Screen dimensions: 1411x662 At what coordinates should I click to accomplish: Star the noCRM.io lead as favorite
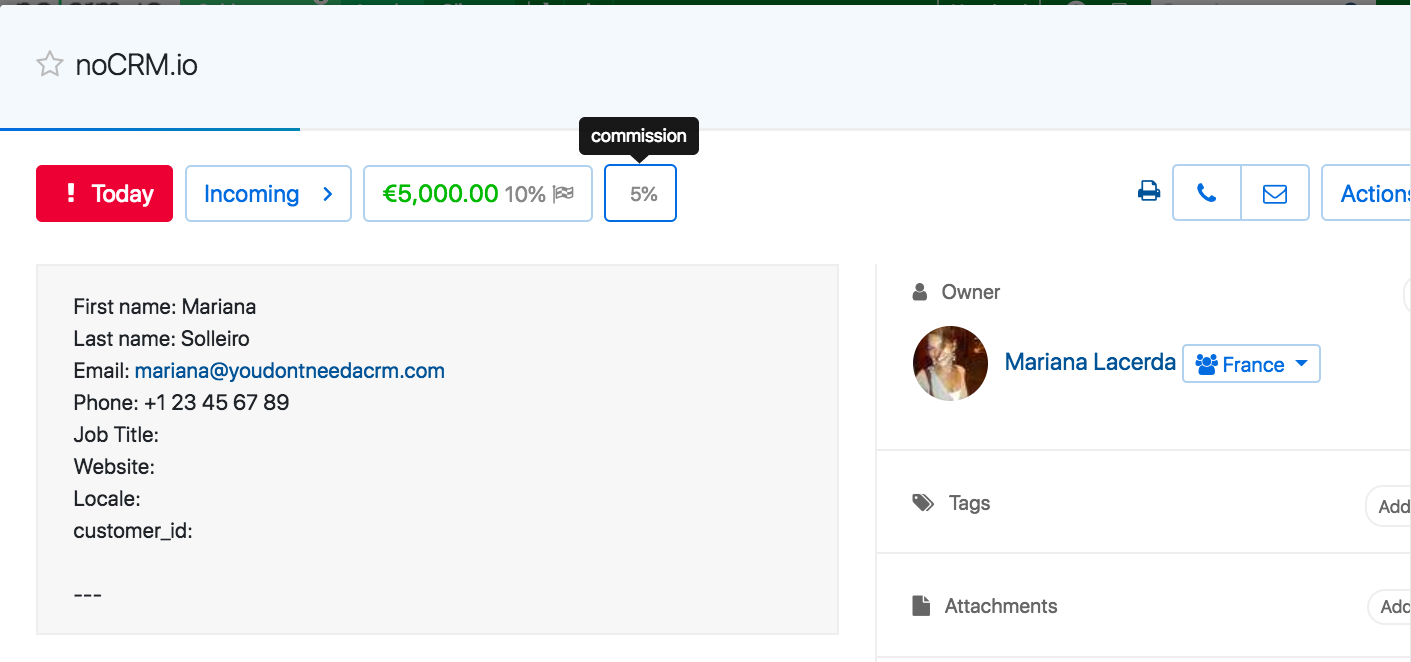pos(49,65)
